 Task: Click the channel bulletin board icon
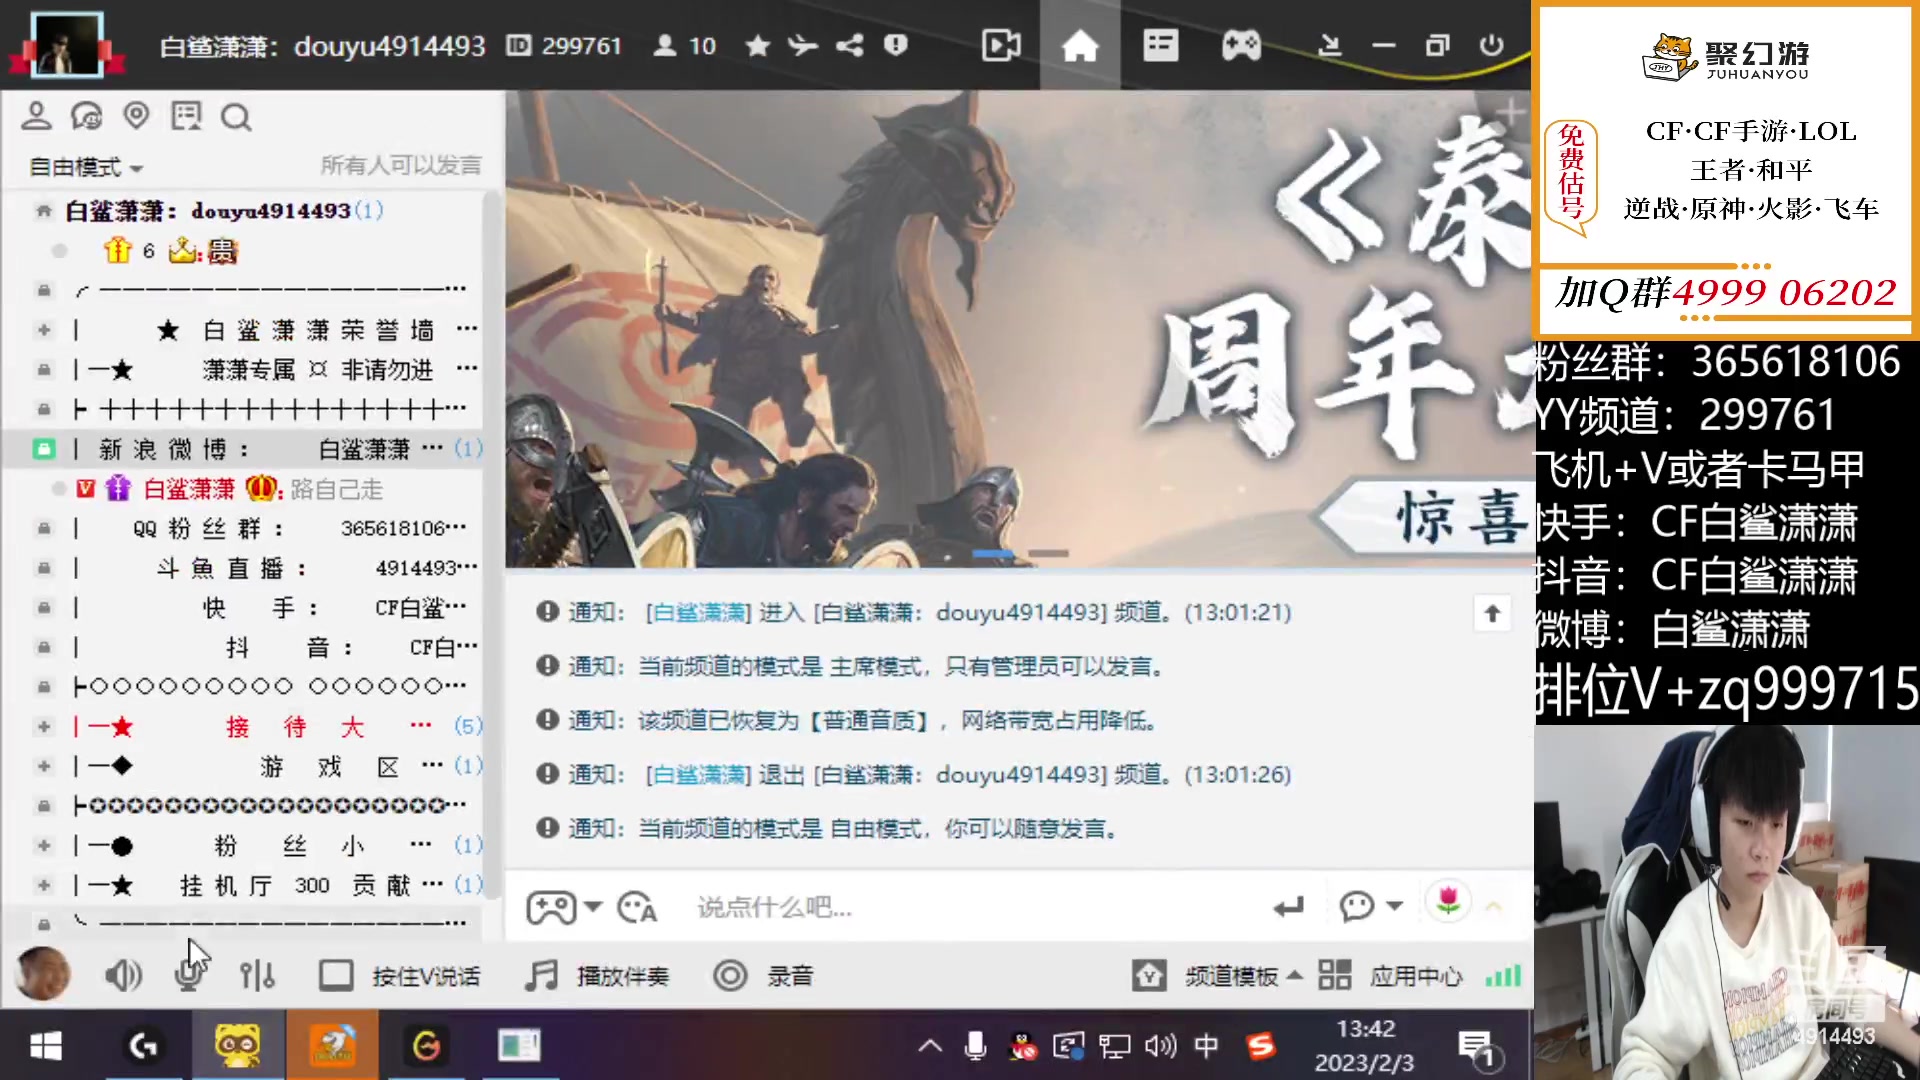(186, 117)
